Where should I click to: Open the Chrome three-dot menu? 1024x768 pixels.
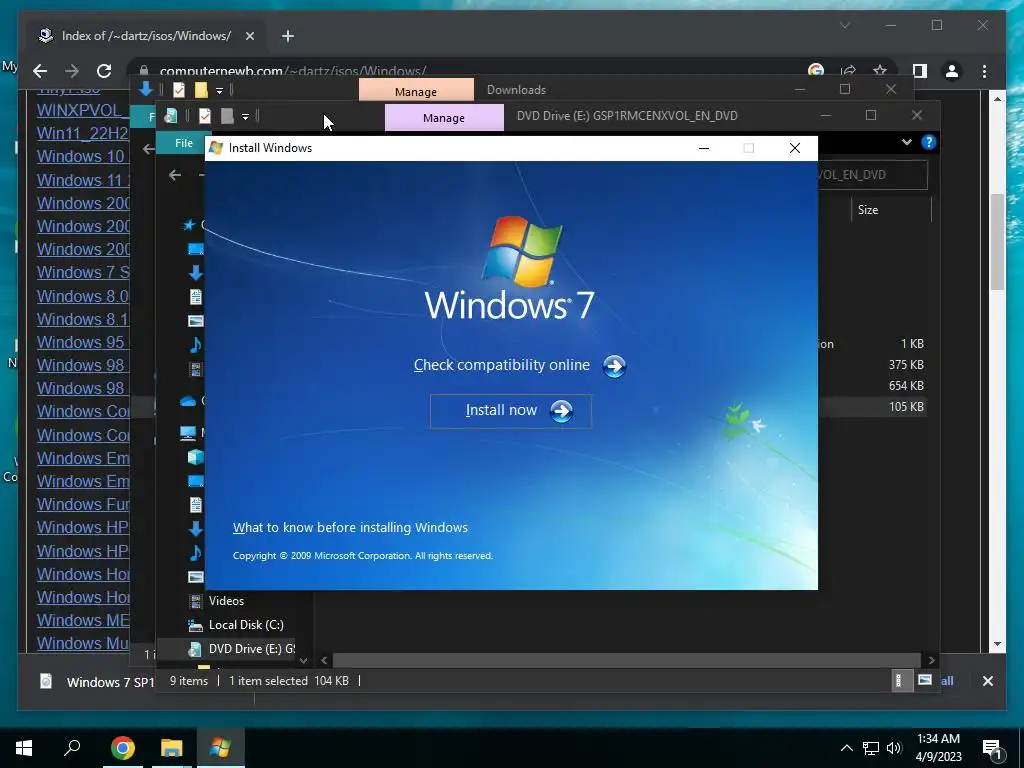[x=984, y=71]
